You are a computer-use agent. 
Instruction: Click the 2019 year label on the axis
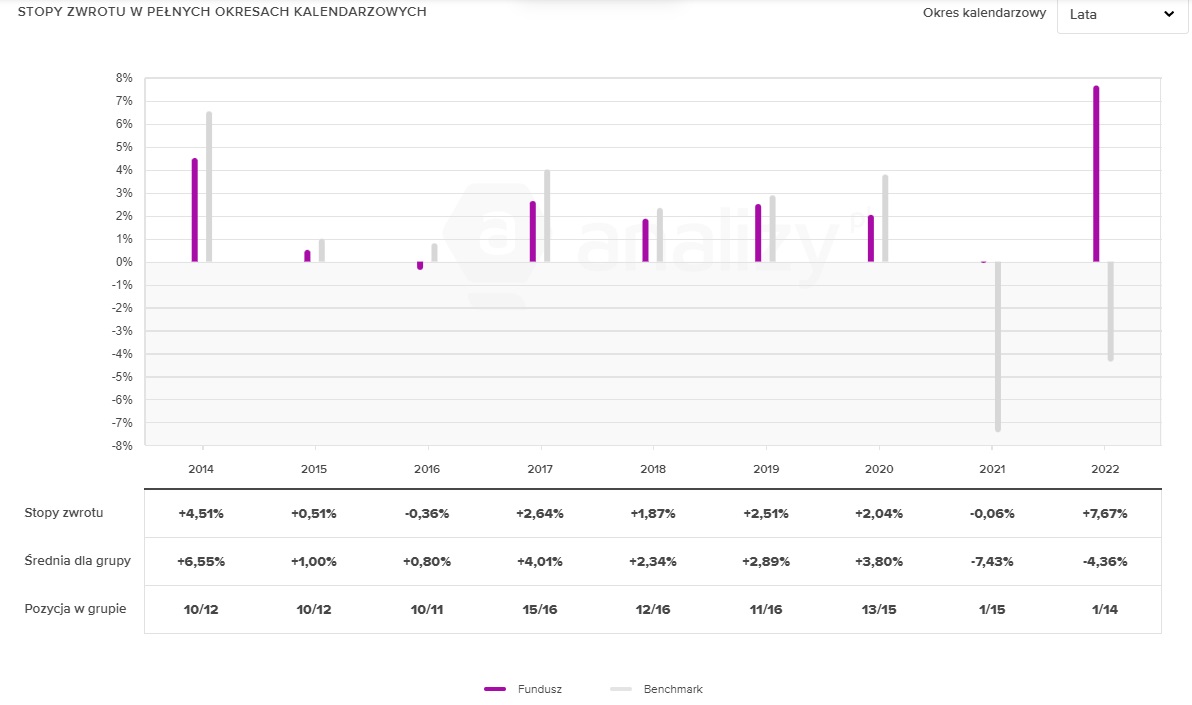(x=765, y=469)
